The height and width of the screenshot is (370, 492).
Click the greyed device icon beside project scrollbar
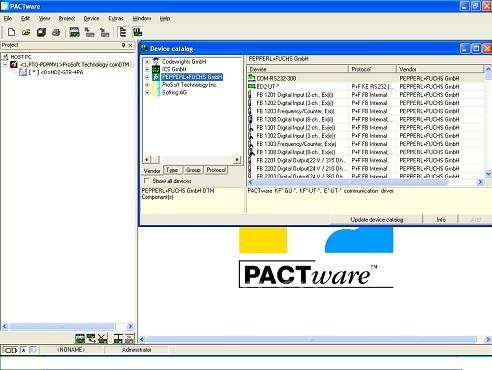[x=130, y=338]
